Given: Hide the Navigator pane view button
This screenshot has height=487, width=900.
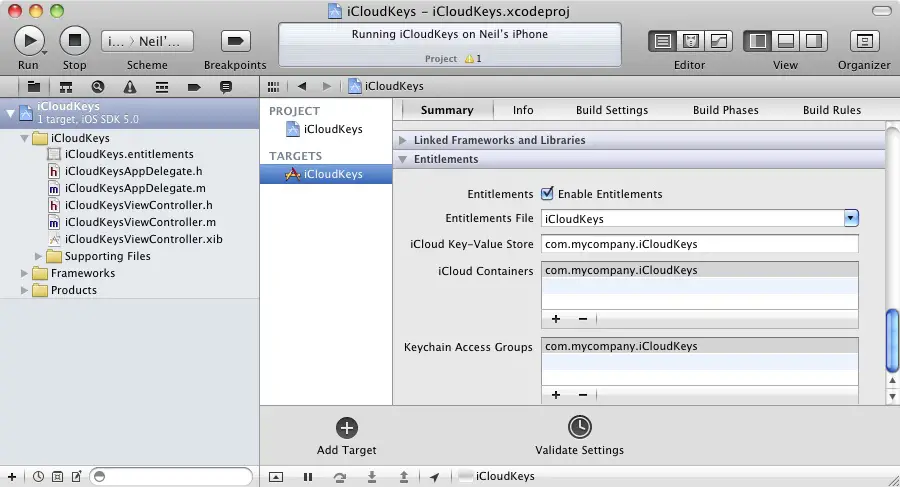Looking at the screenshot, I should point(758,41).
